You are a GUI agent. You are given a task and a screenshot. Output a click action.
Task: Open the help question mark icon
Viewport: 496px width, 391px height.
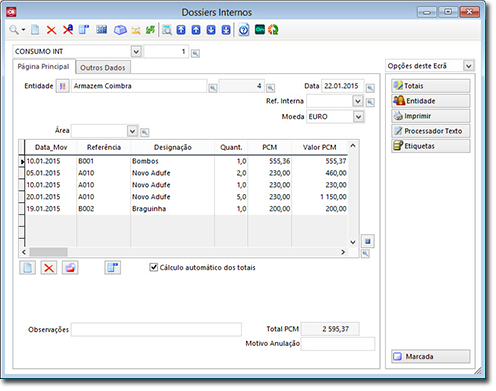coord(244,30)
